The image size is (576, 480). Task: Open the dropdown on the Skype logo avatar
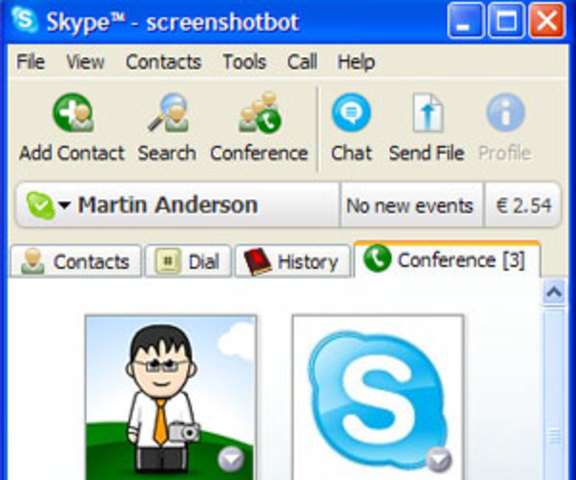(x=439, y=459)
